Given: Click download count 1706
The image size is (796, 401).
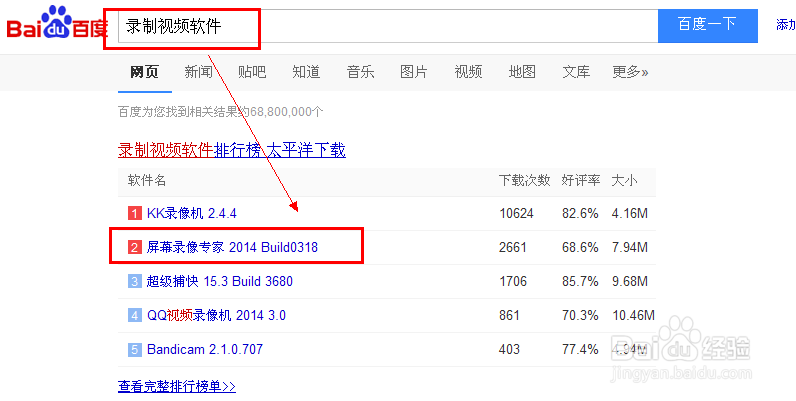Looking at the screenshot, I should coord(513,281).
